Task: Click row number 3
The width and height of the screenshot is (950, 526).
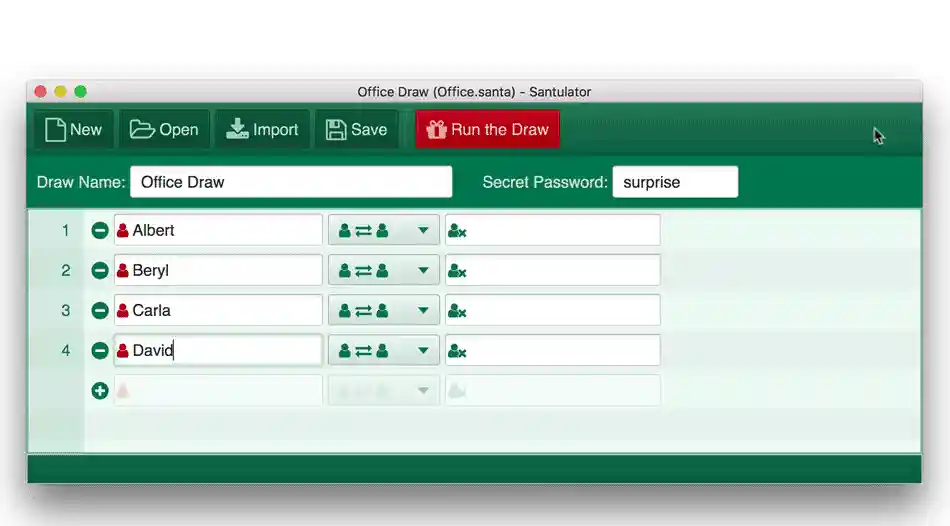Action: point(65,310)
